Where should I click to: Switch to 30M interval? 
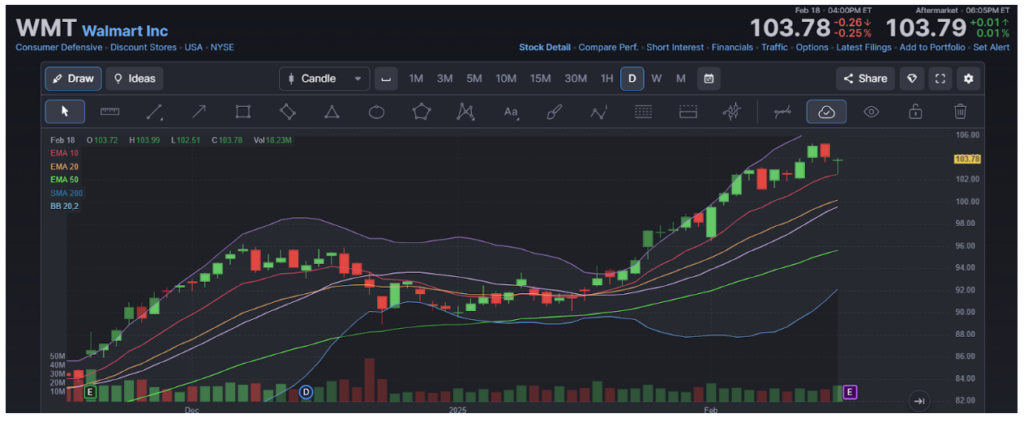[x=575, y=78]
